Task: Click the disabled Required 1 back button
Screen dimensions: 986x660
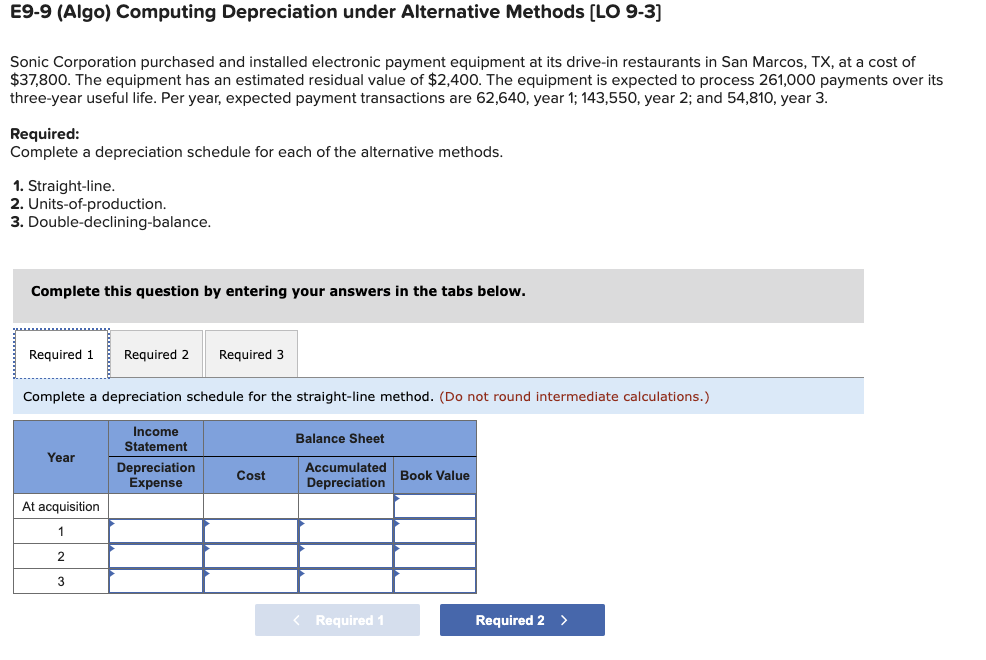Action: (x=337, y=619)
